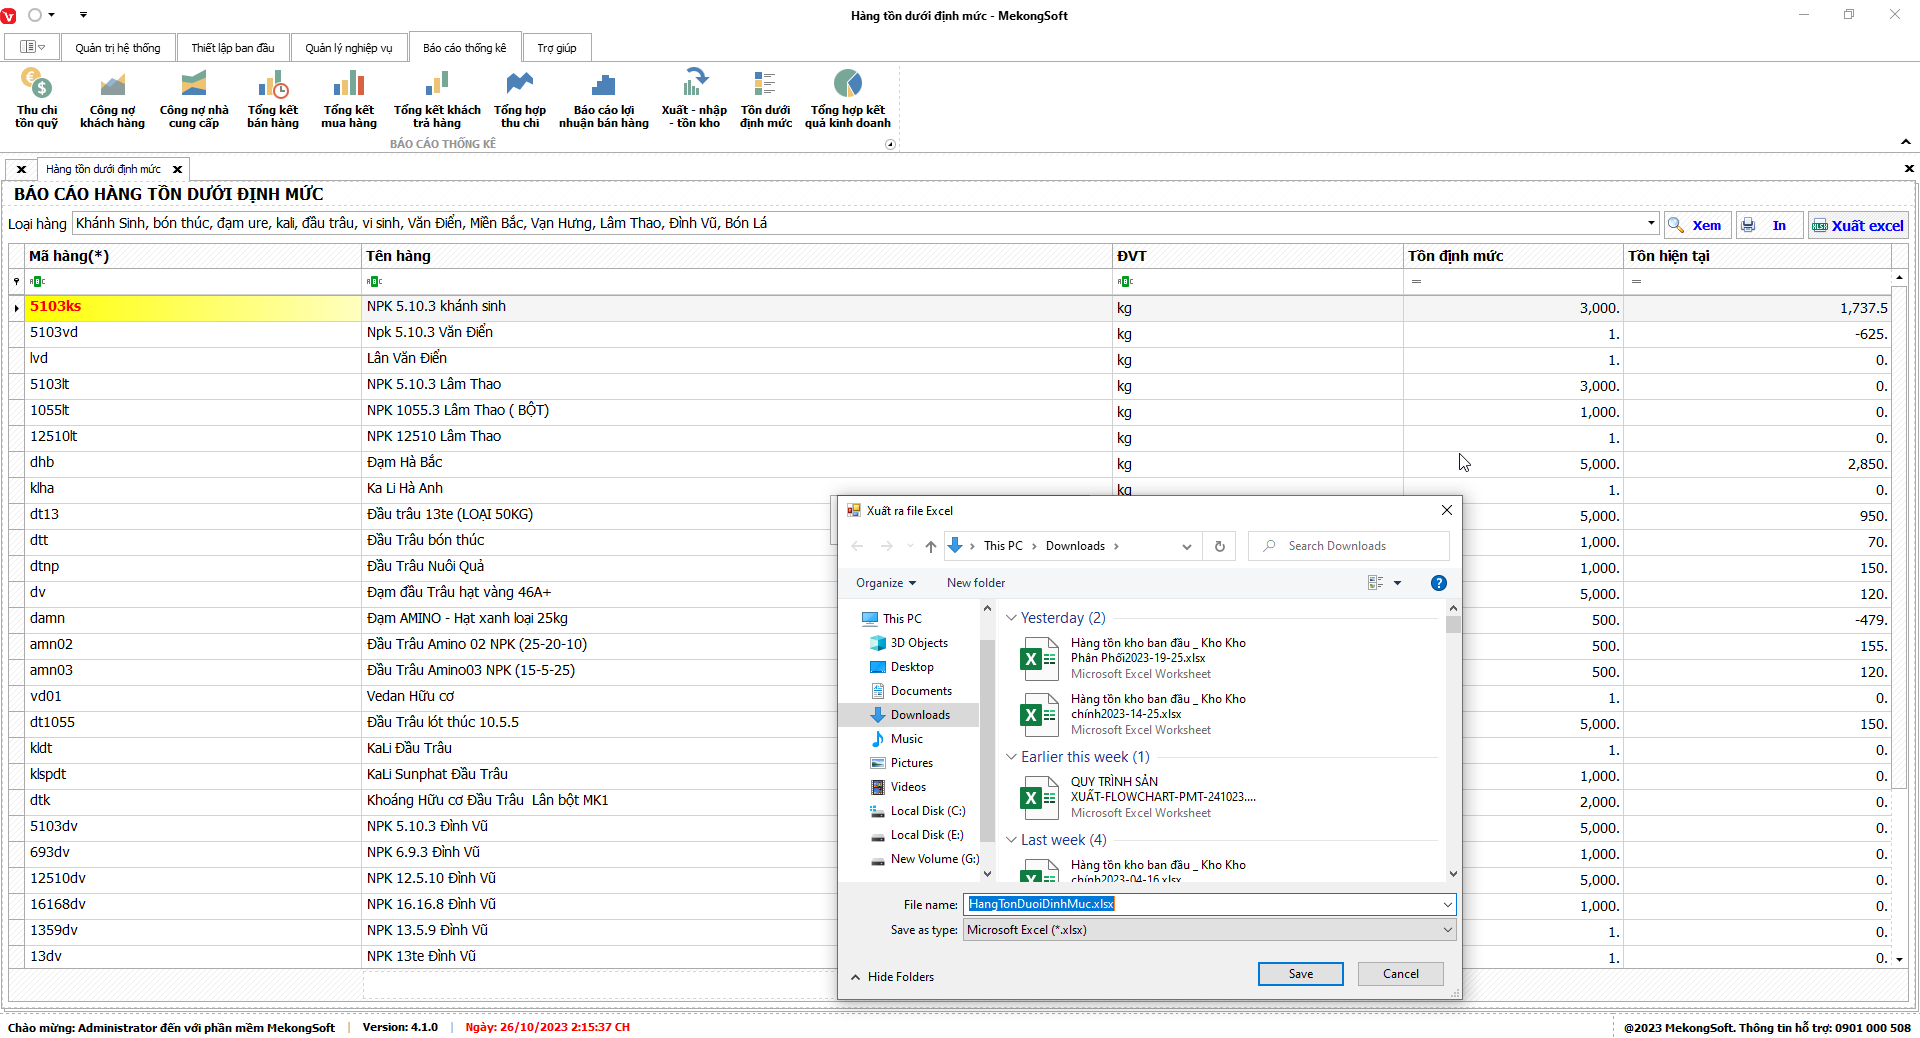Open Tổng kết bán hàng report
Screen dimensions: 1920x1038
point(272,99)
